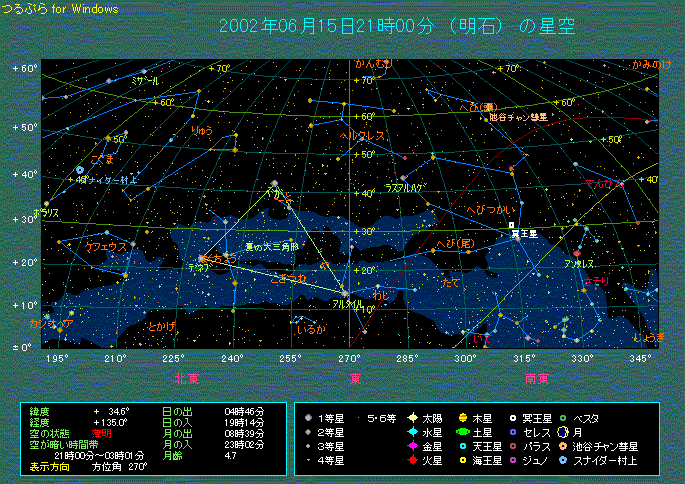Click the アルタイル star label

tap(347, 304)
